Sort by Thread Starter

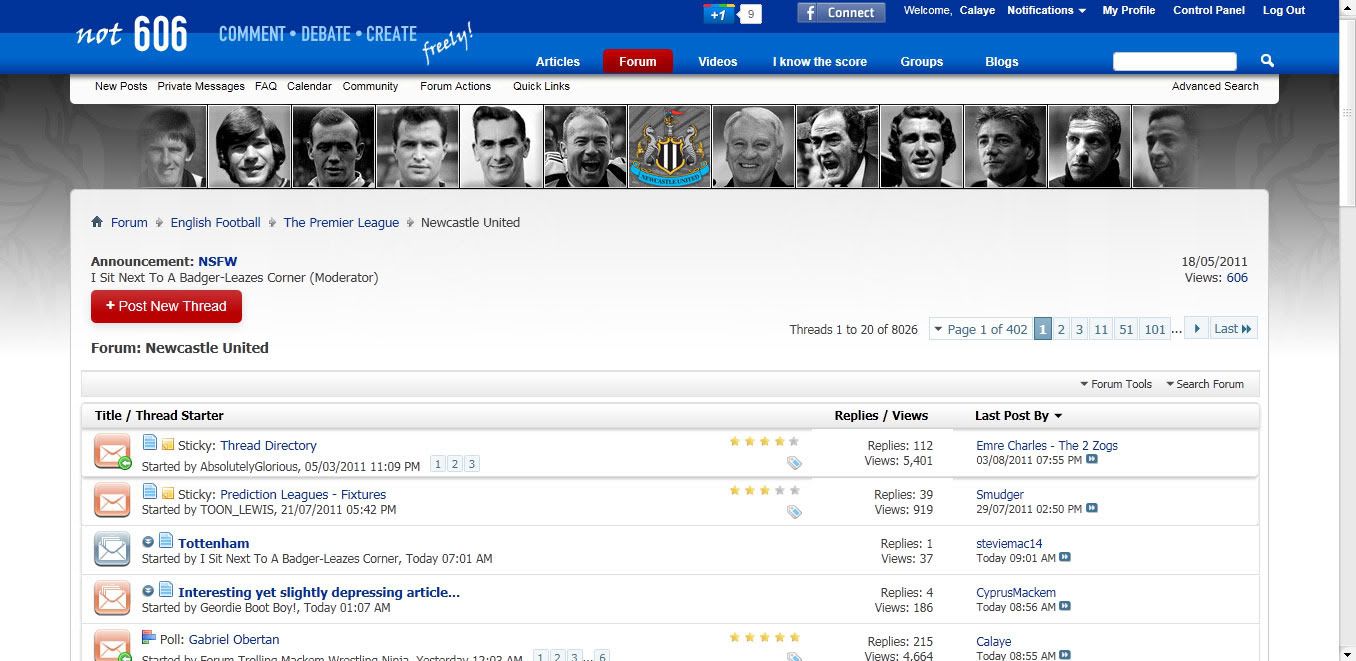coord(180,416)
